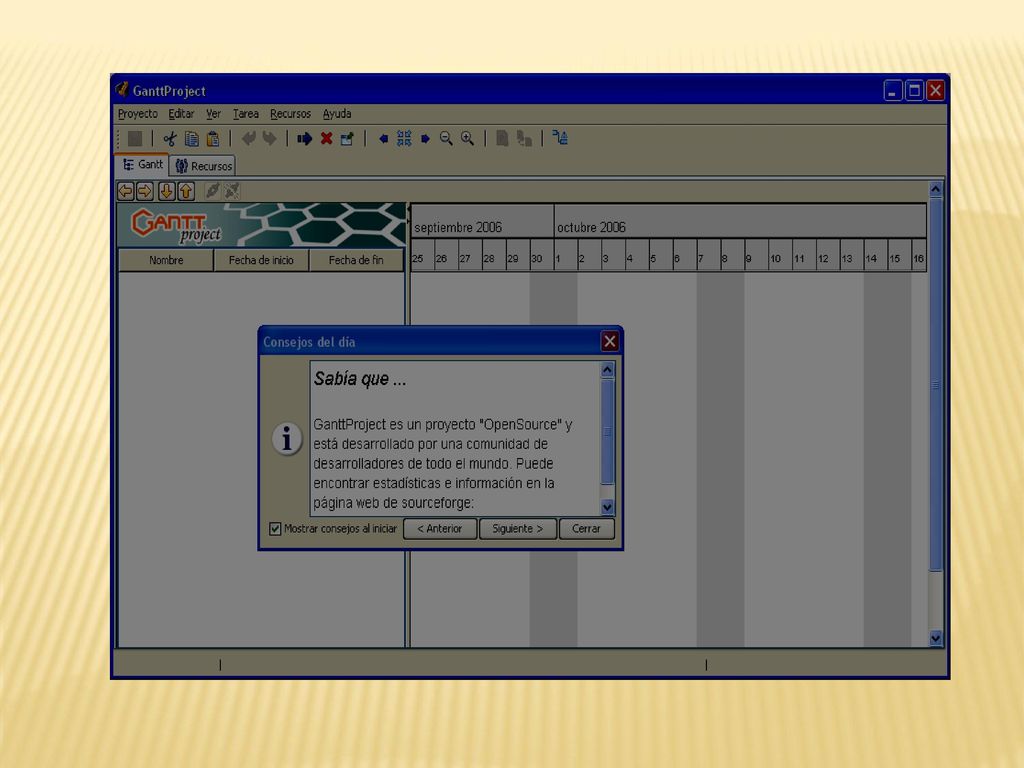
Task: Click the Copy icon in toolbar
Action: point(191,138)
